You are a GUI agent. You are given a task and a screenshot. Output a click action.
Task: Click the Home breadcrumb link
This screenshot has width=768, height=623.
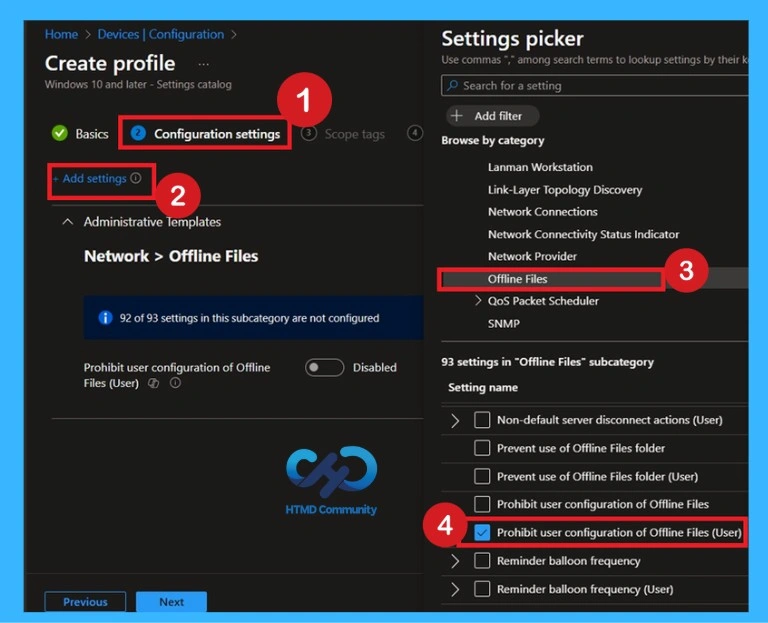tap(61, 34)
